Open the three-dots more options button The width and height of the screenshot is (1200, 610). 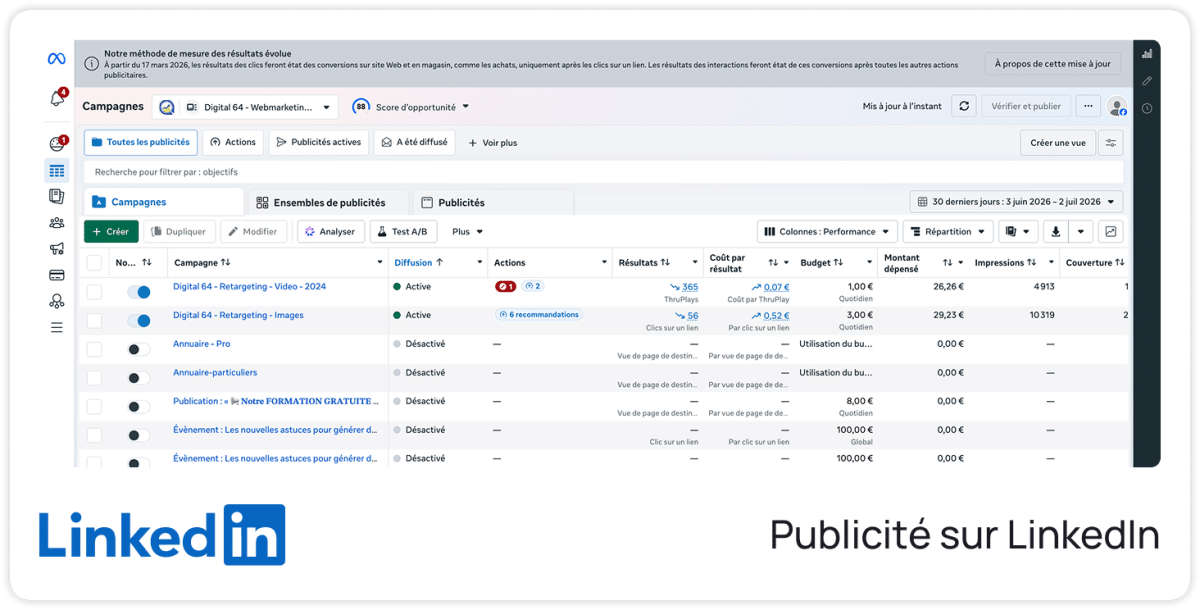pyautogui.click(x=1088, y=106)
